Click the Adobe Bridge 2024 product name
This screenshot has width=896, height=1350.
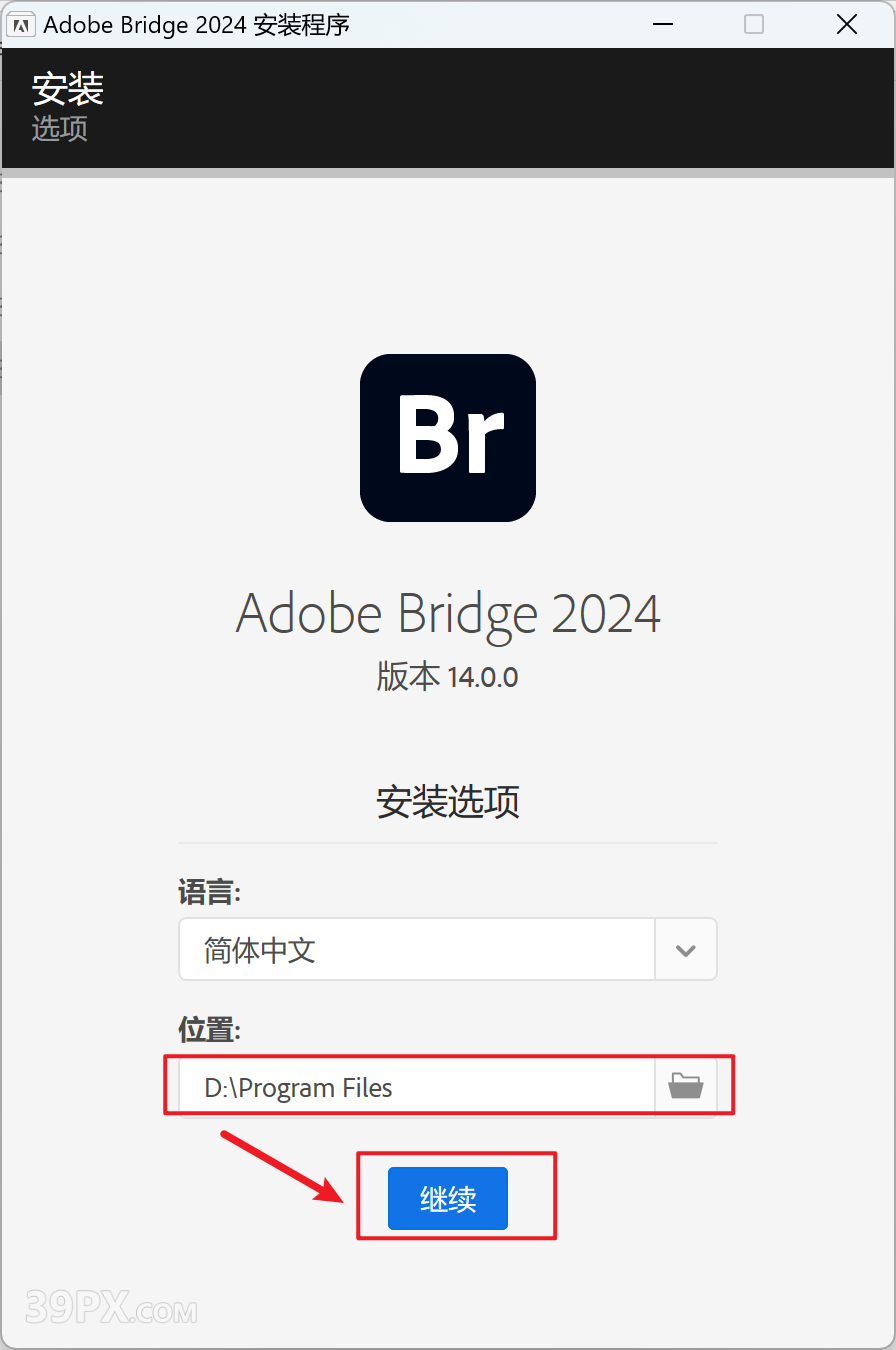[448, 612]
